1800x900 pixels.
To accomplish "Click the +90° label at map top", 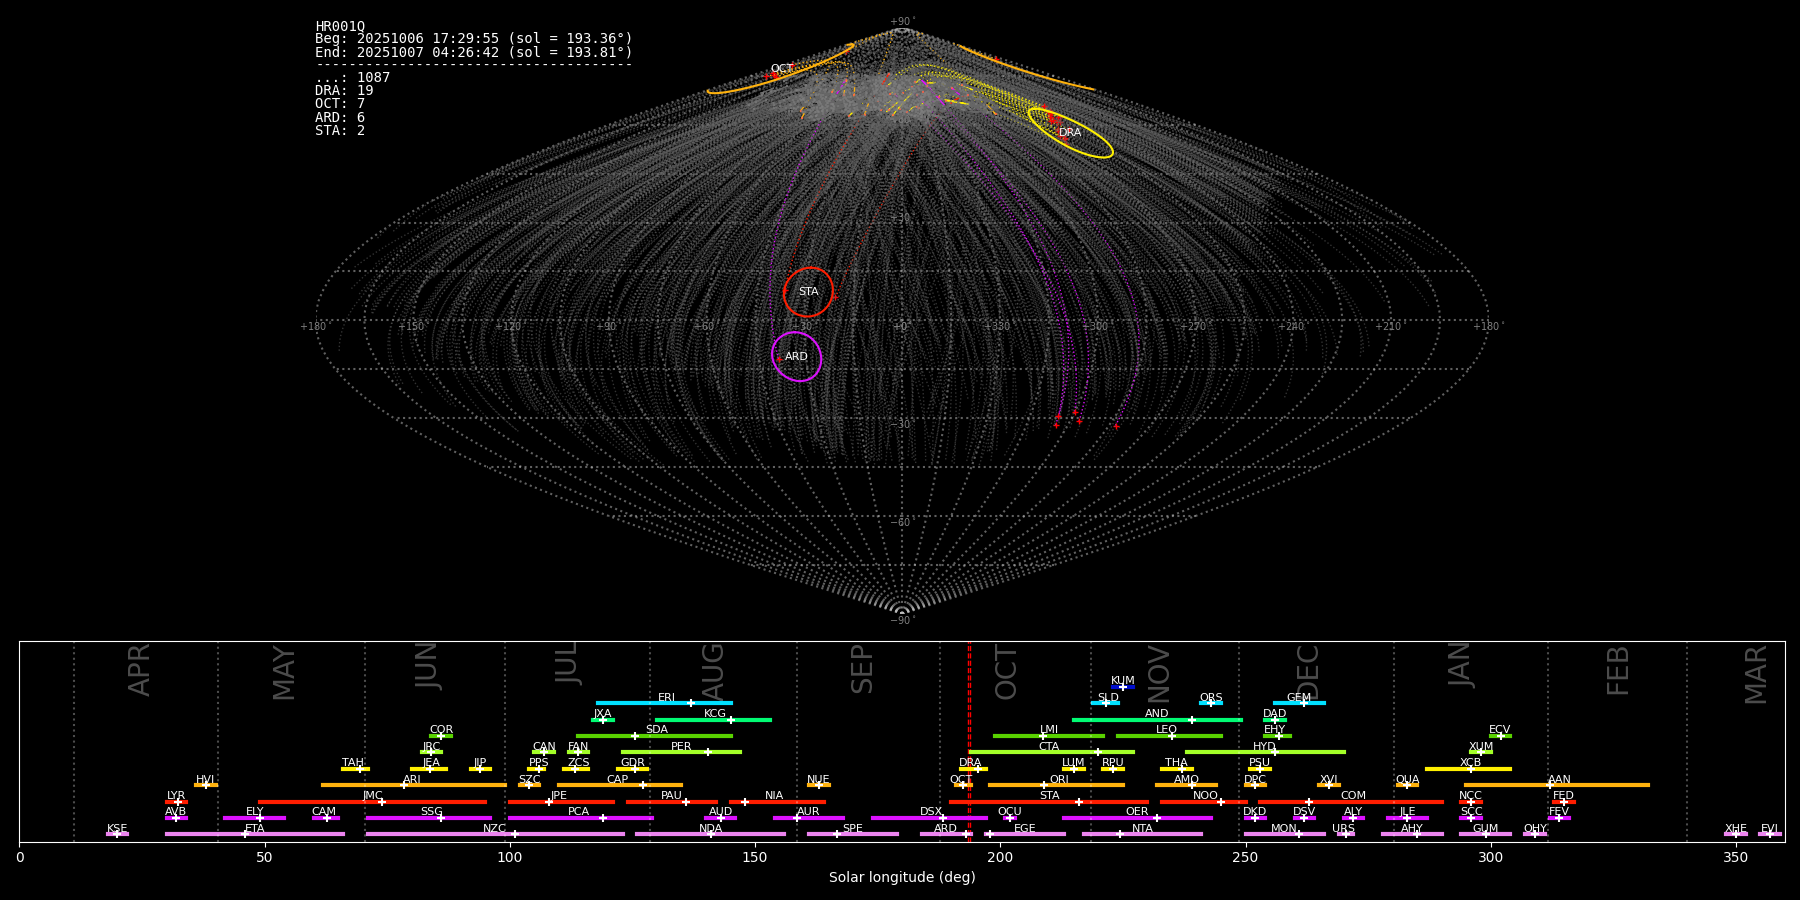I will click(x=902, y=22).
